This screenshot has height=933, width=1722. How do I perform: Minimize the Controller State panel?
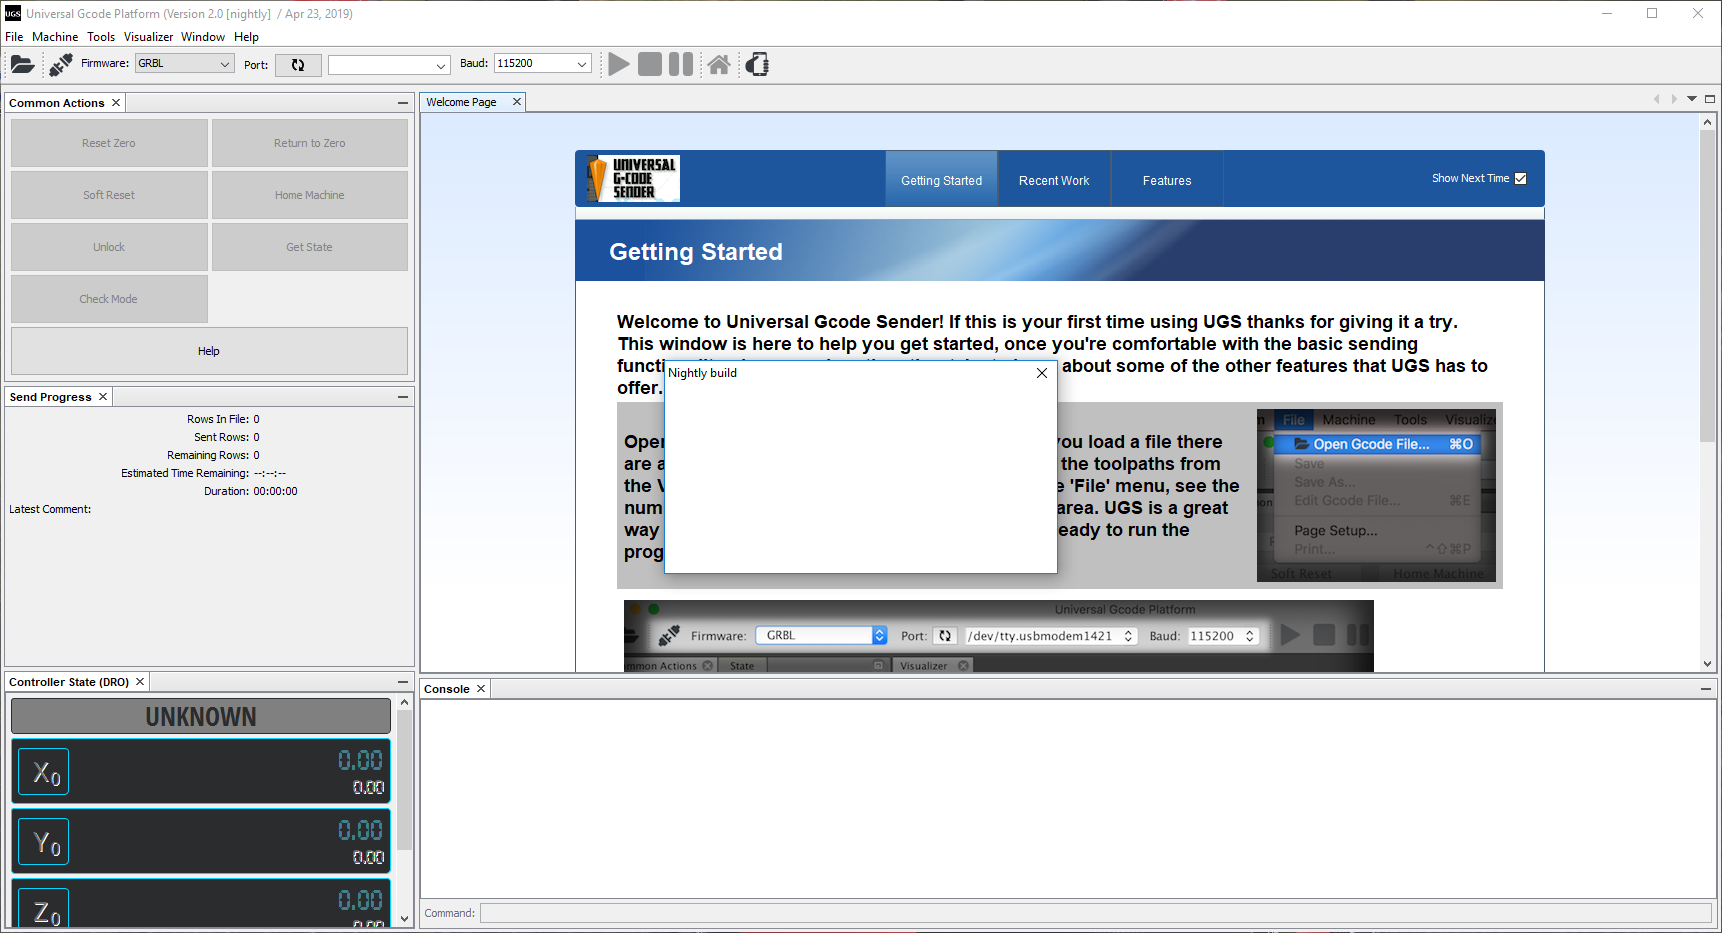click(x=403, y=682)
